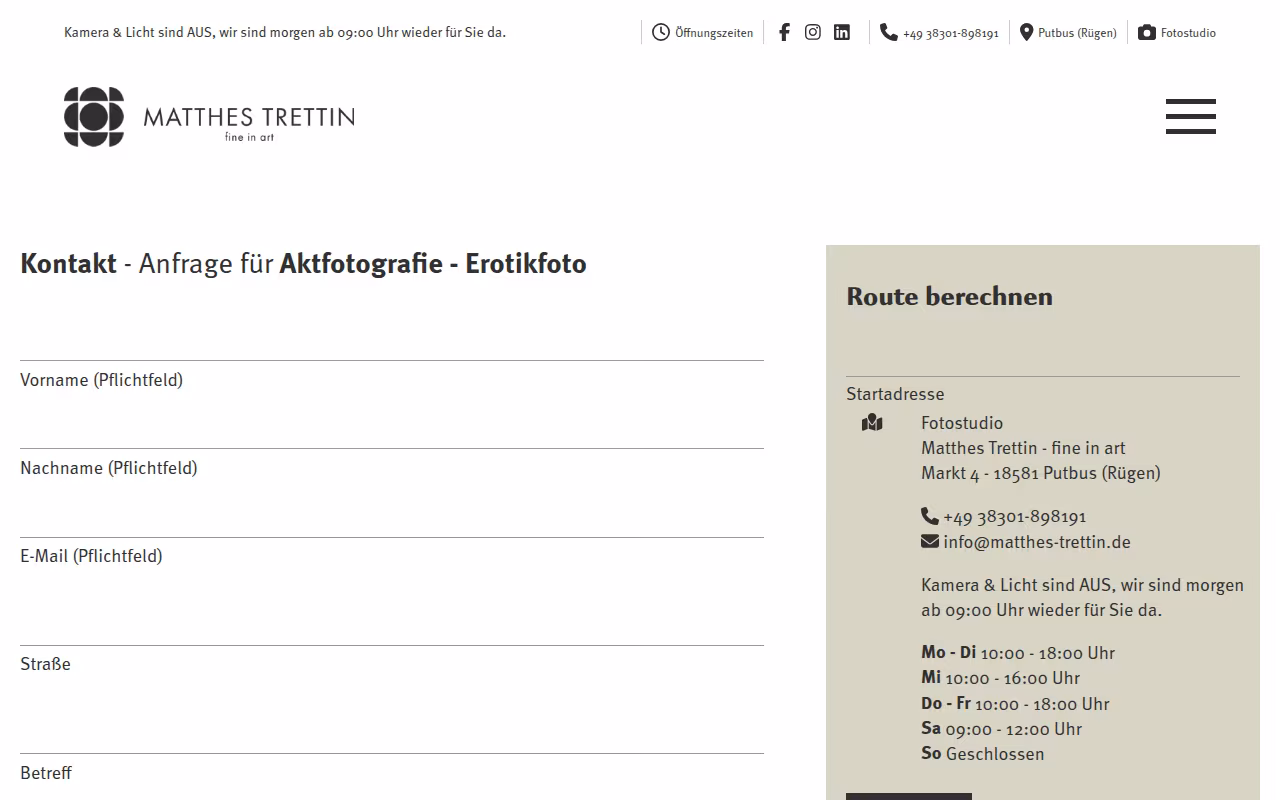Click the envelope icon beside email address

click(x=930, y=542)
